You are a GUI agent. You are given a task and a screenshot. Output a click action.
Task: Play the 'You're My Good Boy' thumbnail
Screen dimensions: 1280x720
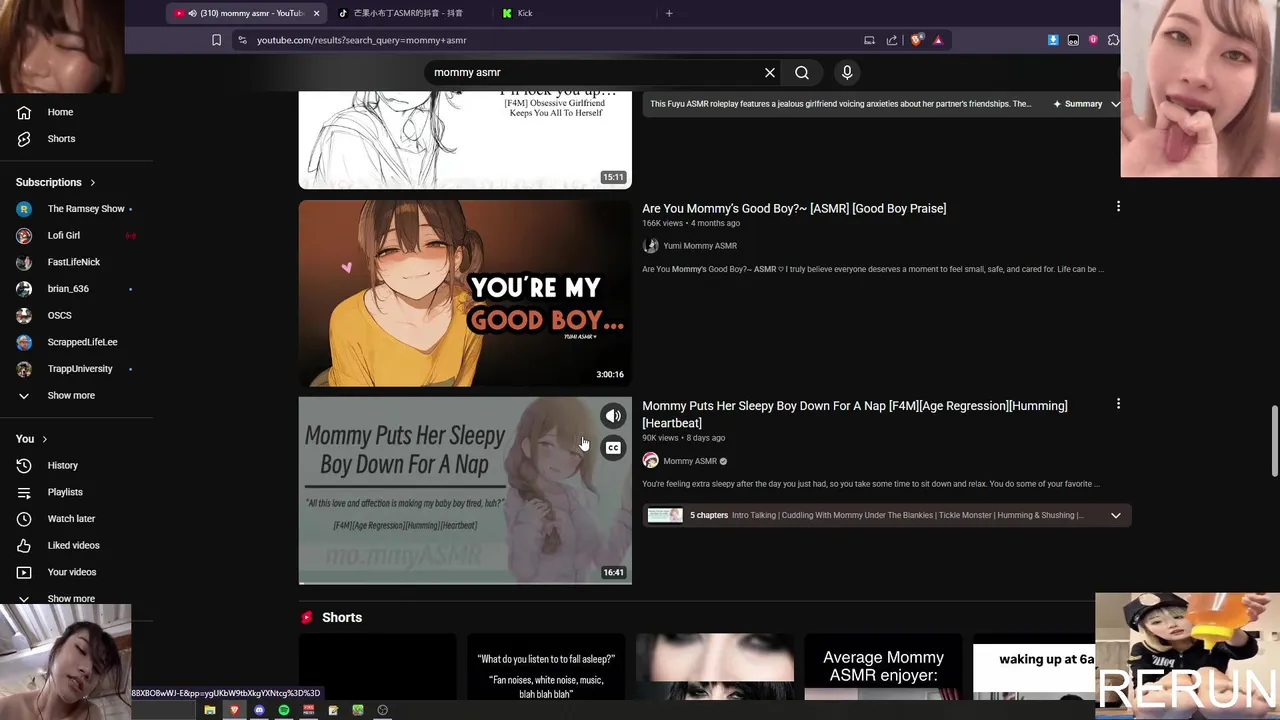(465, 293)
